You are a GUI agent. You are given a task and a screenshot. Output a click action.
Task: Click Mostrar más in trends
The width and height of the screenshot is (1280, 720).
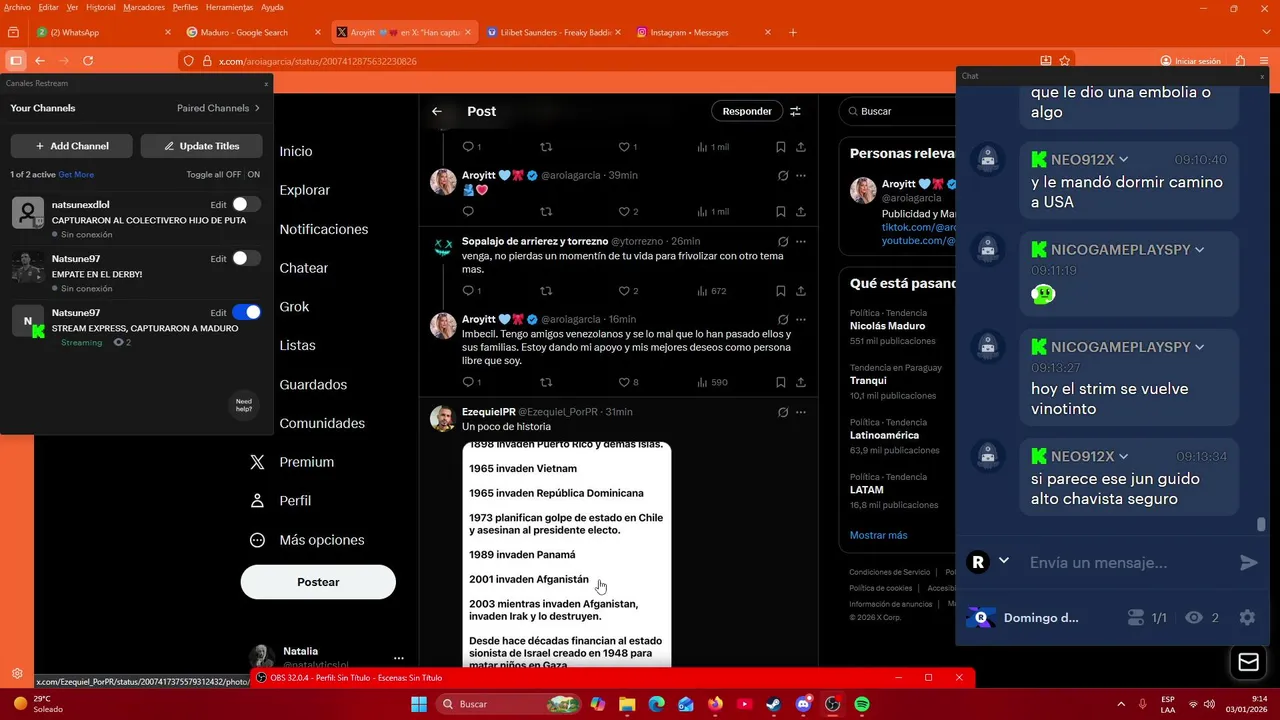click(878, 535)
